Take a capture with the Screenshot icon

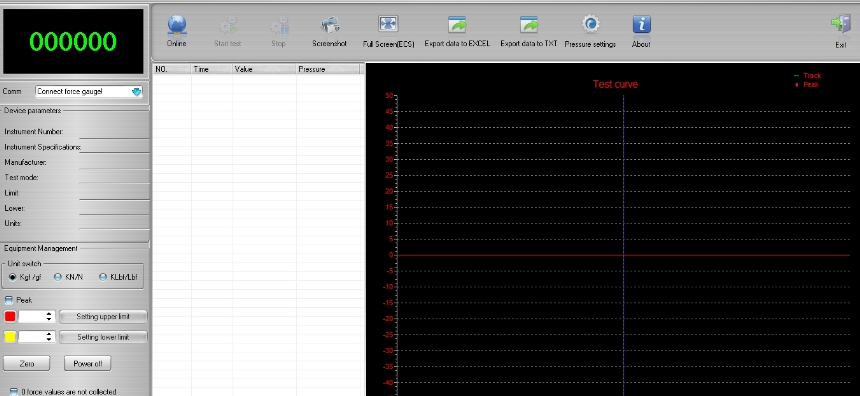[x=330, y=25]
